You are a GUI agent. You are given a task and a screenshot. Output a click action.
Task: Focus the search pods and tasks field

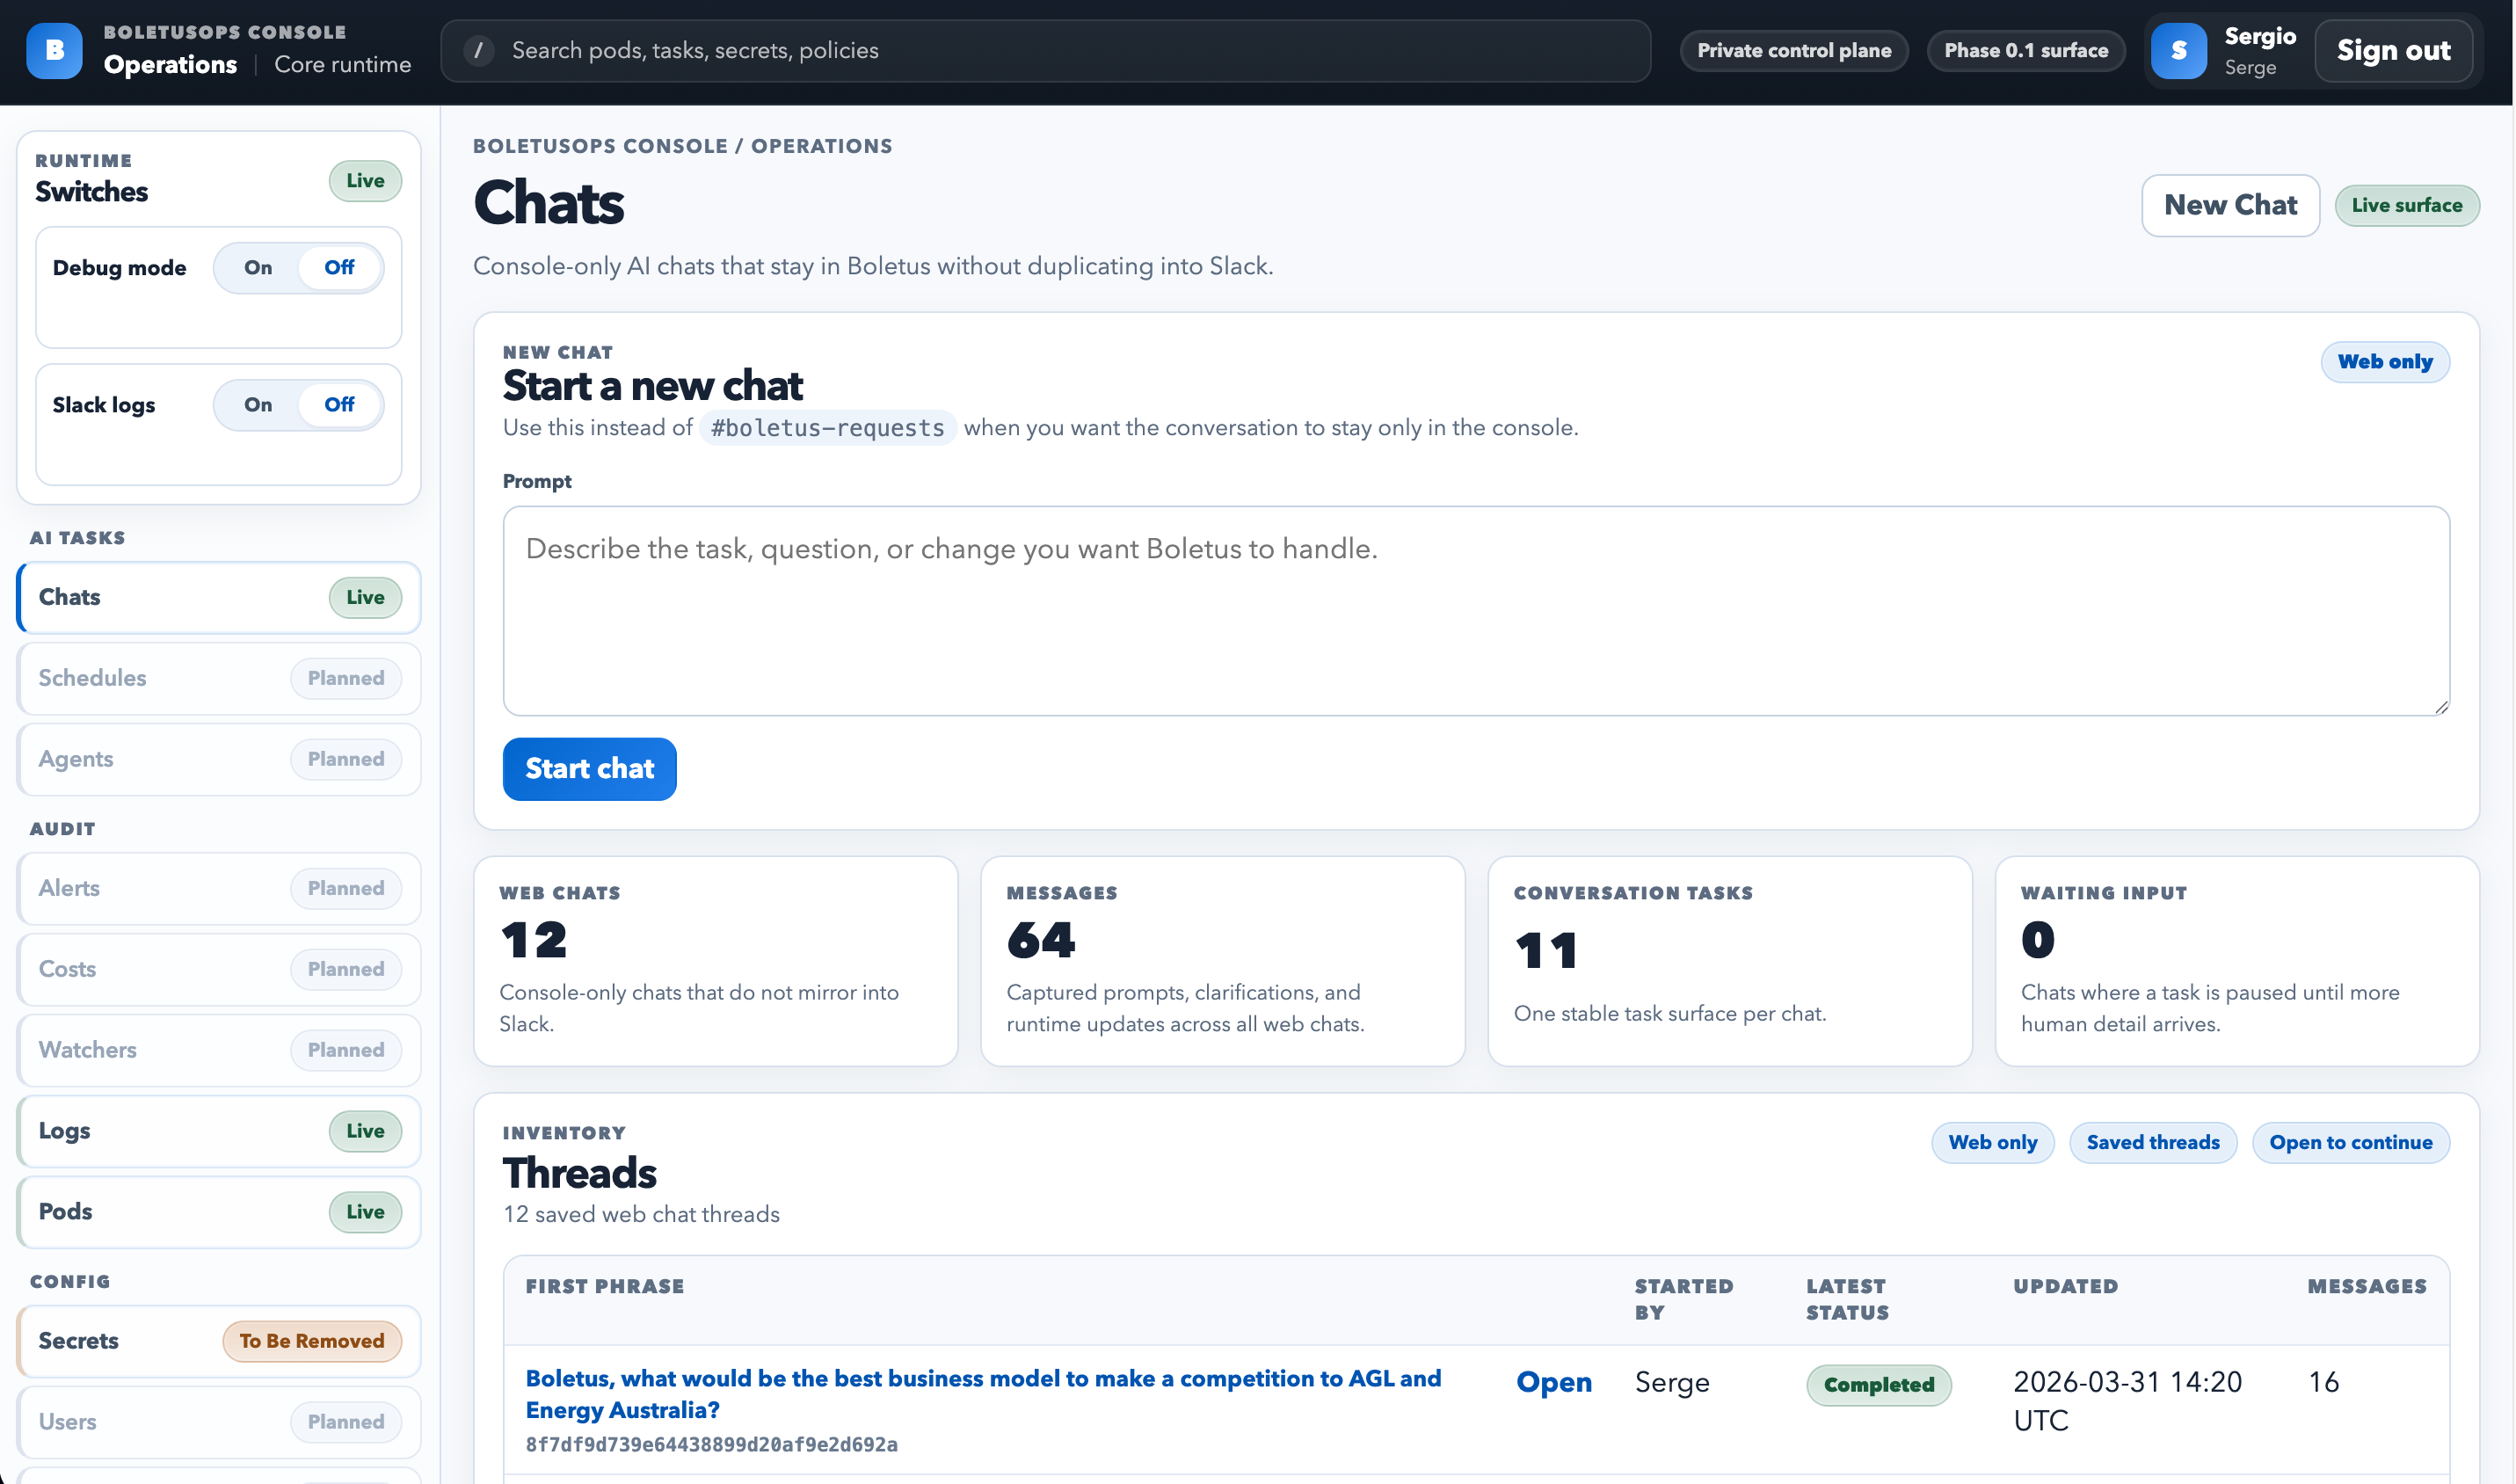coord(1060,51)
